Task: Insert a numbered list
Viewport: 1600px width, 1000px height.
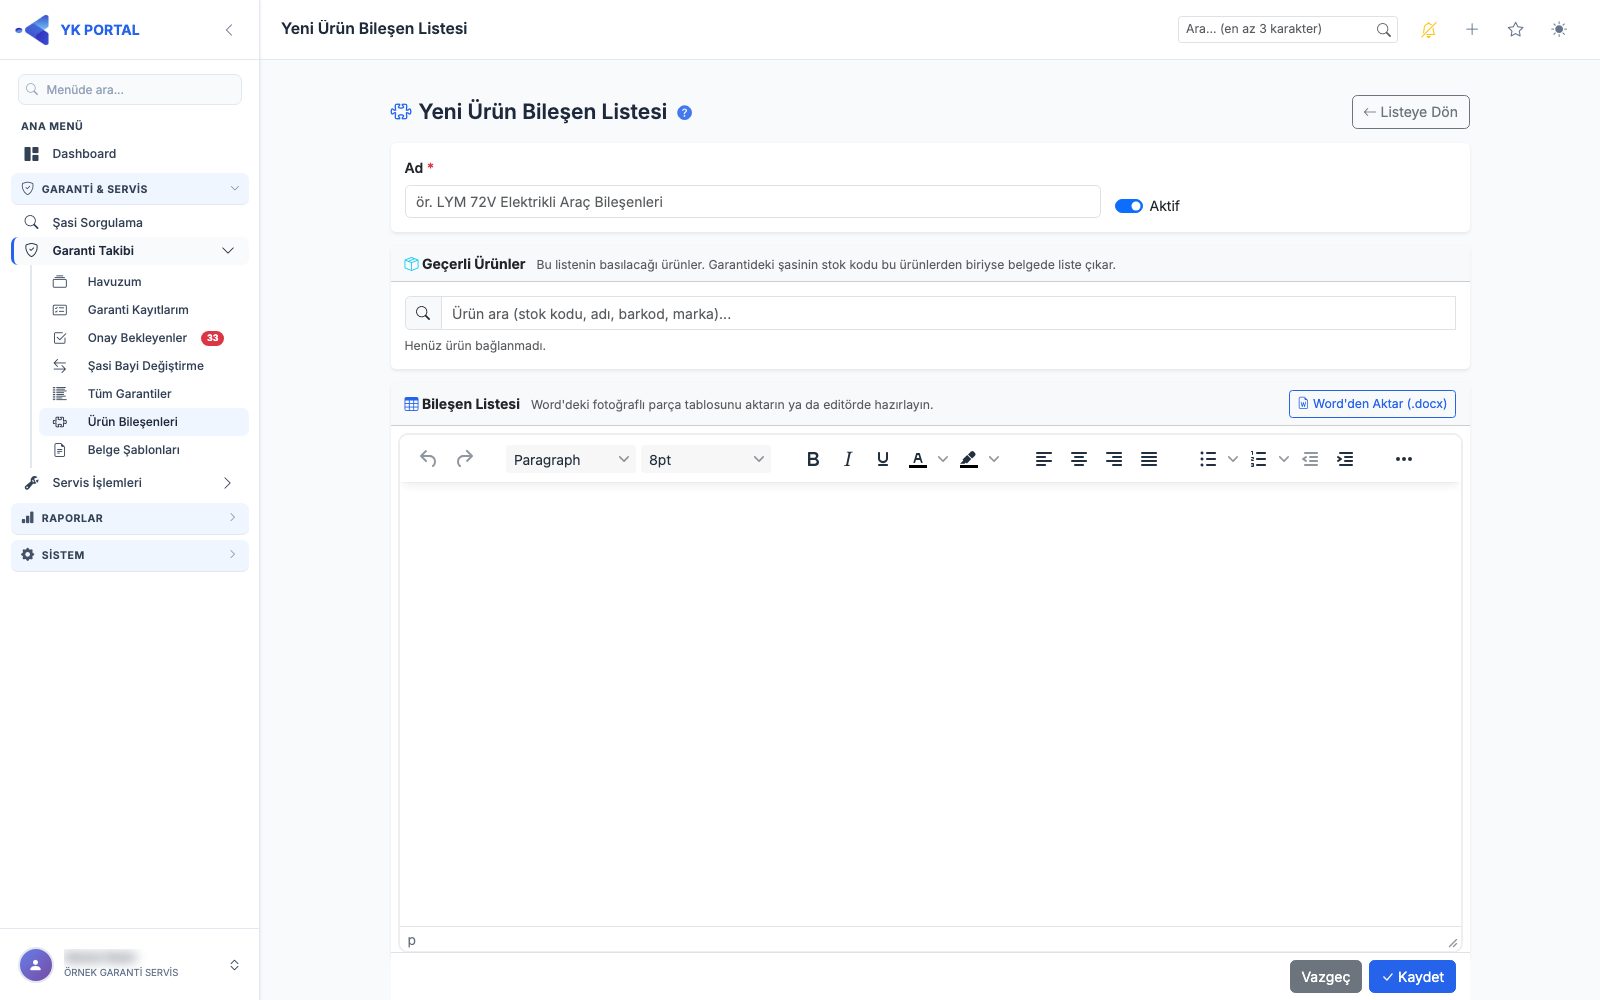Action: coord(1259,459)
